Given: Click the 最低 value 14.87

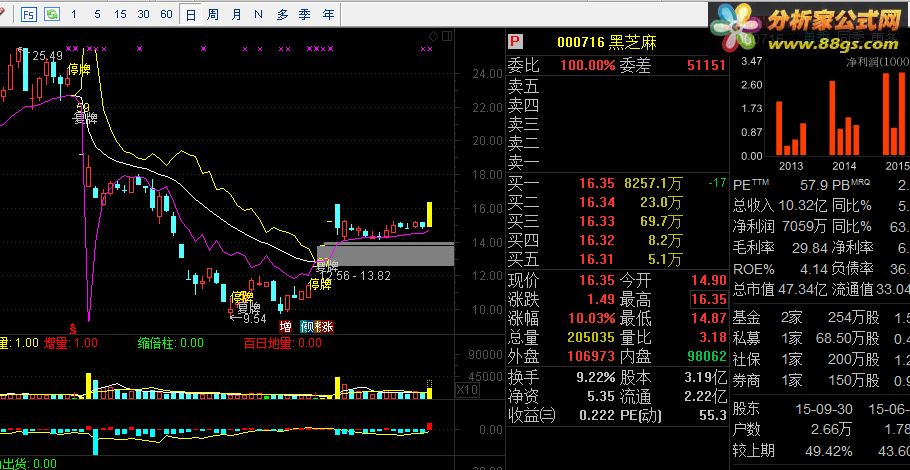Looking at the screenshot, I should [709, 319].
